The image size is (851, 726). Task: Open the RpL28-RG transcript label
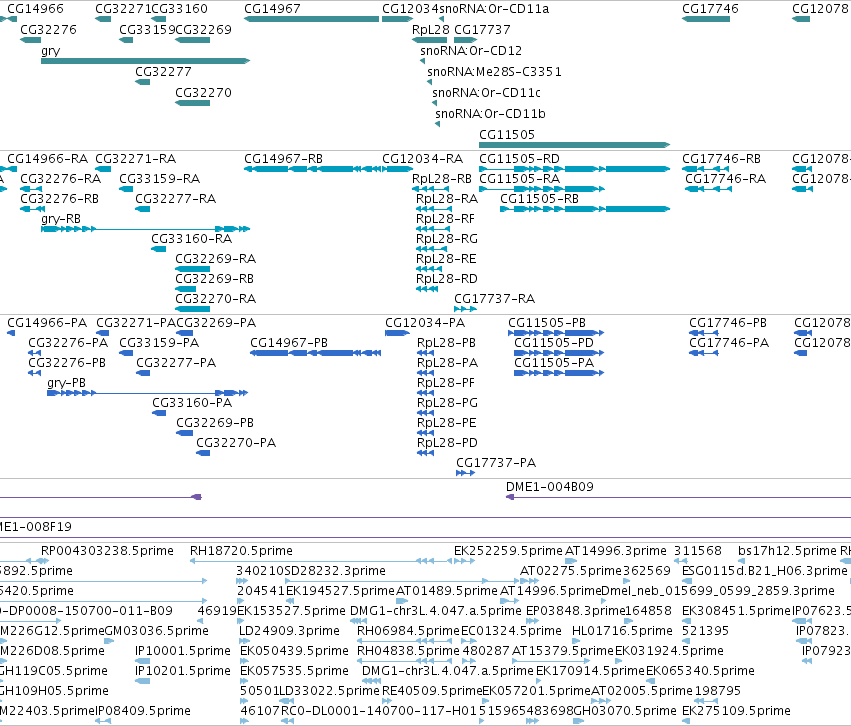pyautogui.click(x=447, y=239)
